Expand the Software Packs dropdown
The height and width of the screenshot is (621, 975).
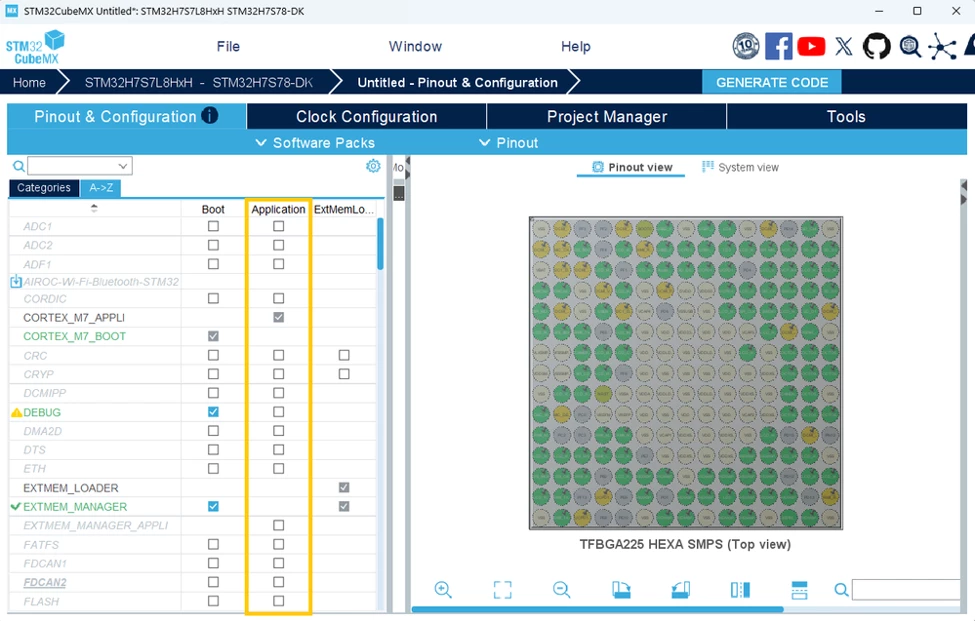315,142
